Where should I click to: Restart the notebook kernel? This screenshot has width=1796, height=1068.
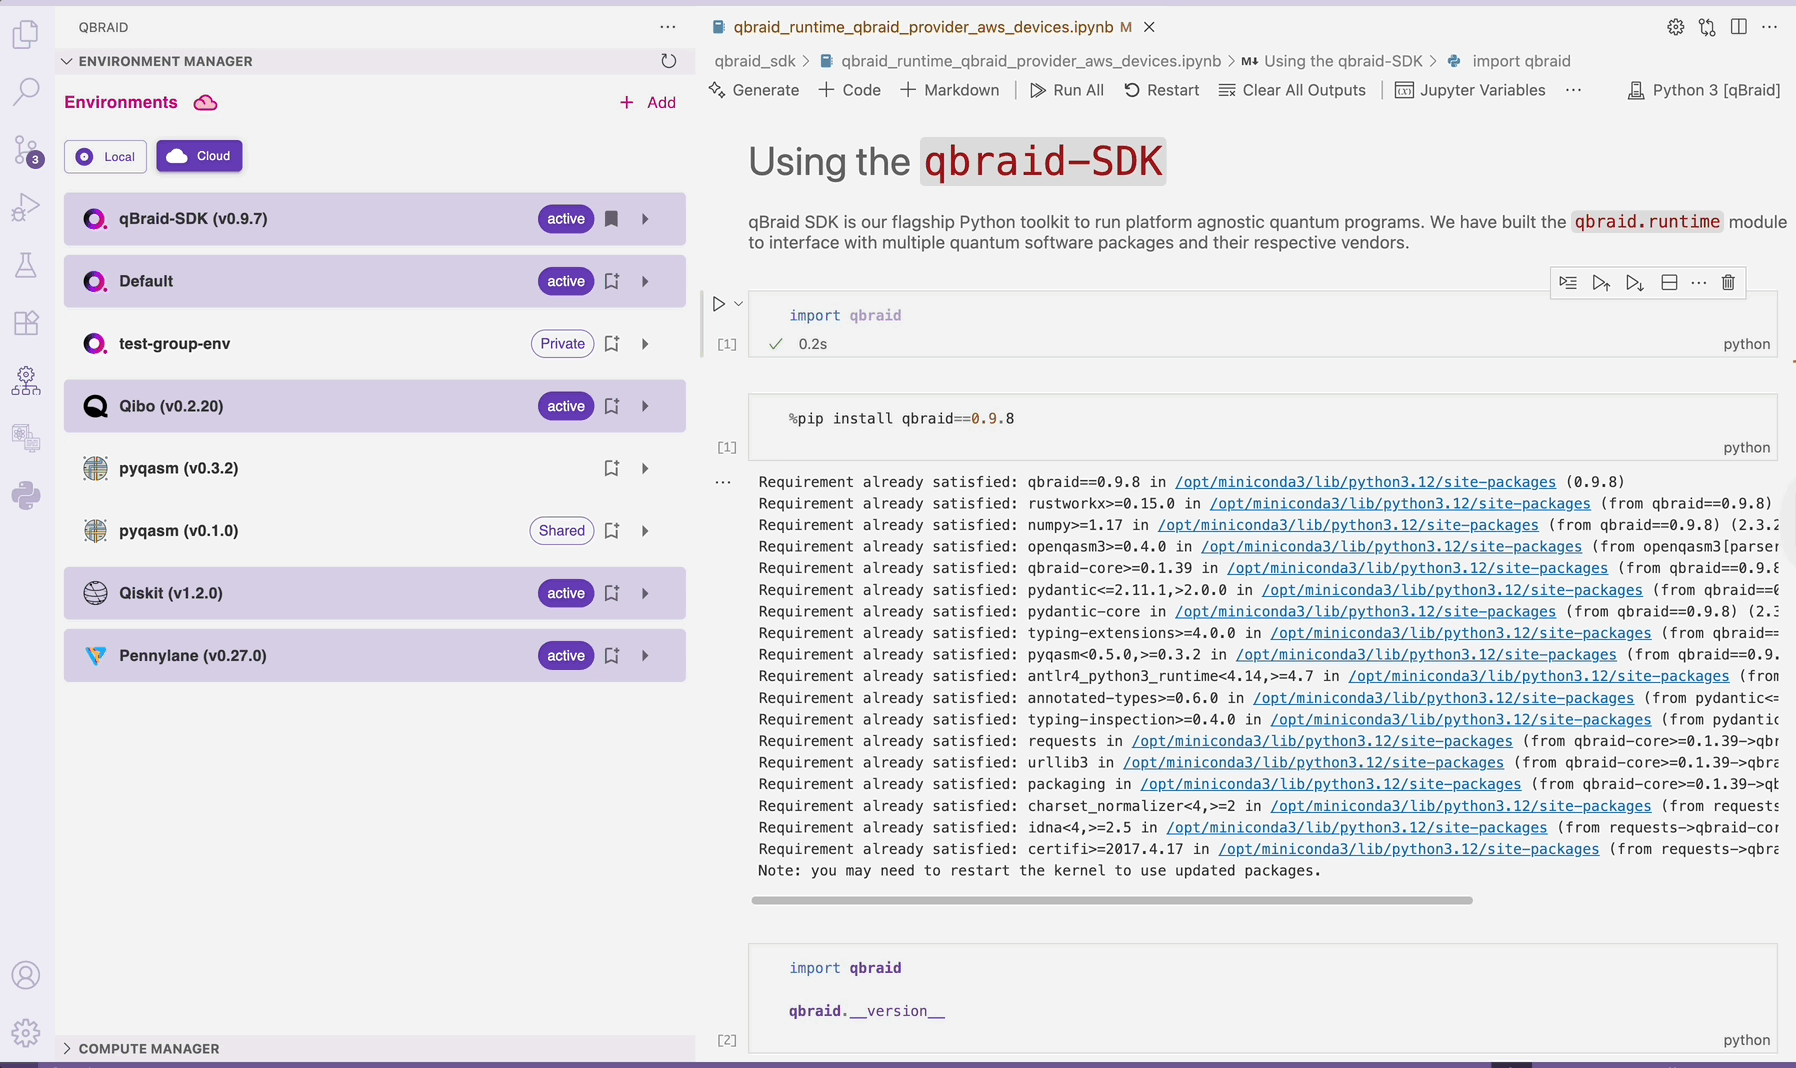tap(1161, 90)
